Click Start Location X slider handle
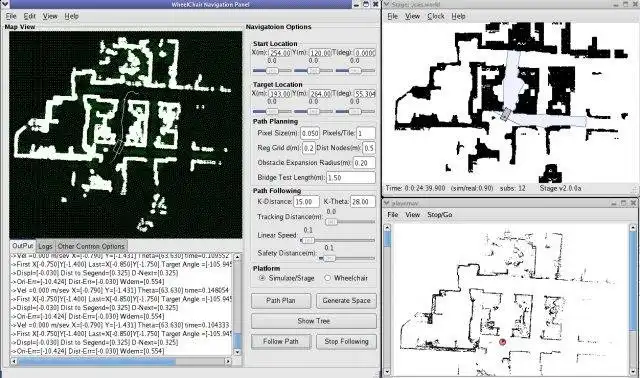The width and height of the screenshot is (640, 378). point(272,71)
